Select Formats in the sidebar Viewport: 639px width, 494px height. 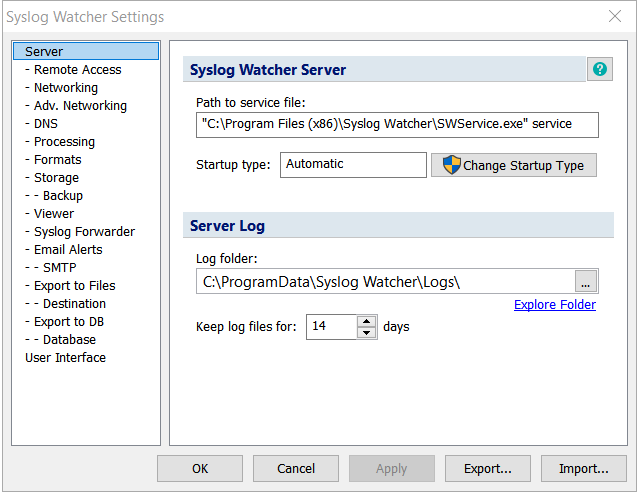57,159
